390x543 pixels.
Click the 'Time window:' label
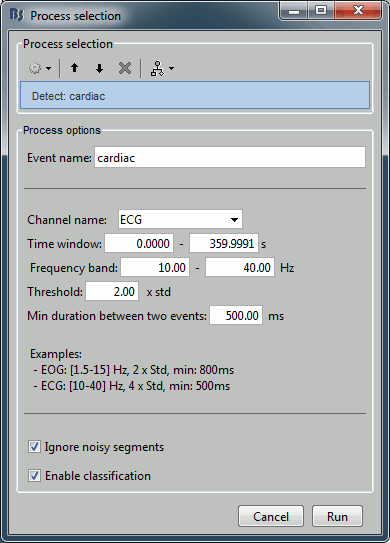pos(64,243)
